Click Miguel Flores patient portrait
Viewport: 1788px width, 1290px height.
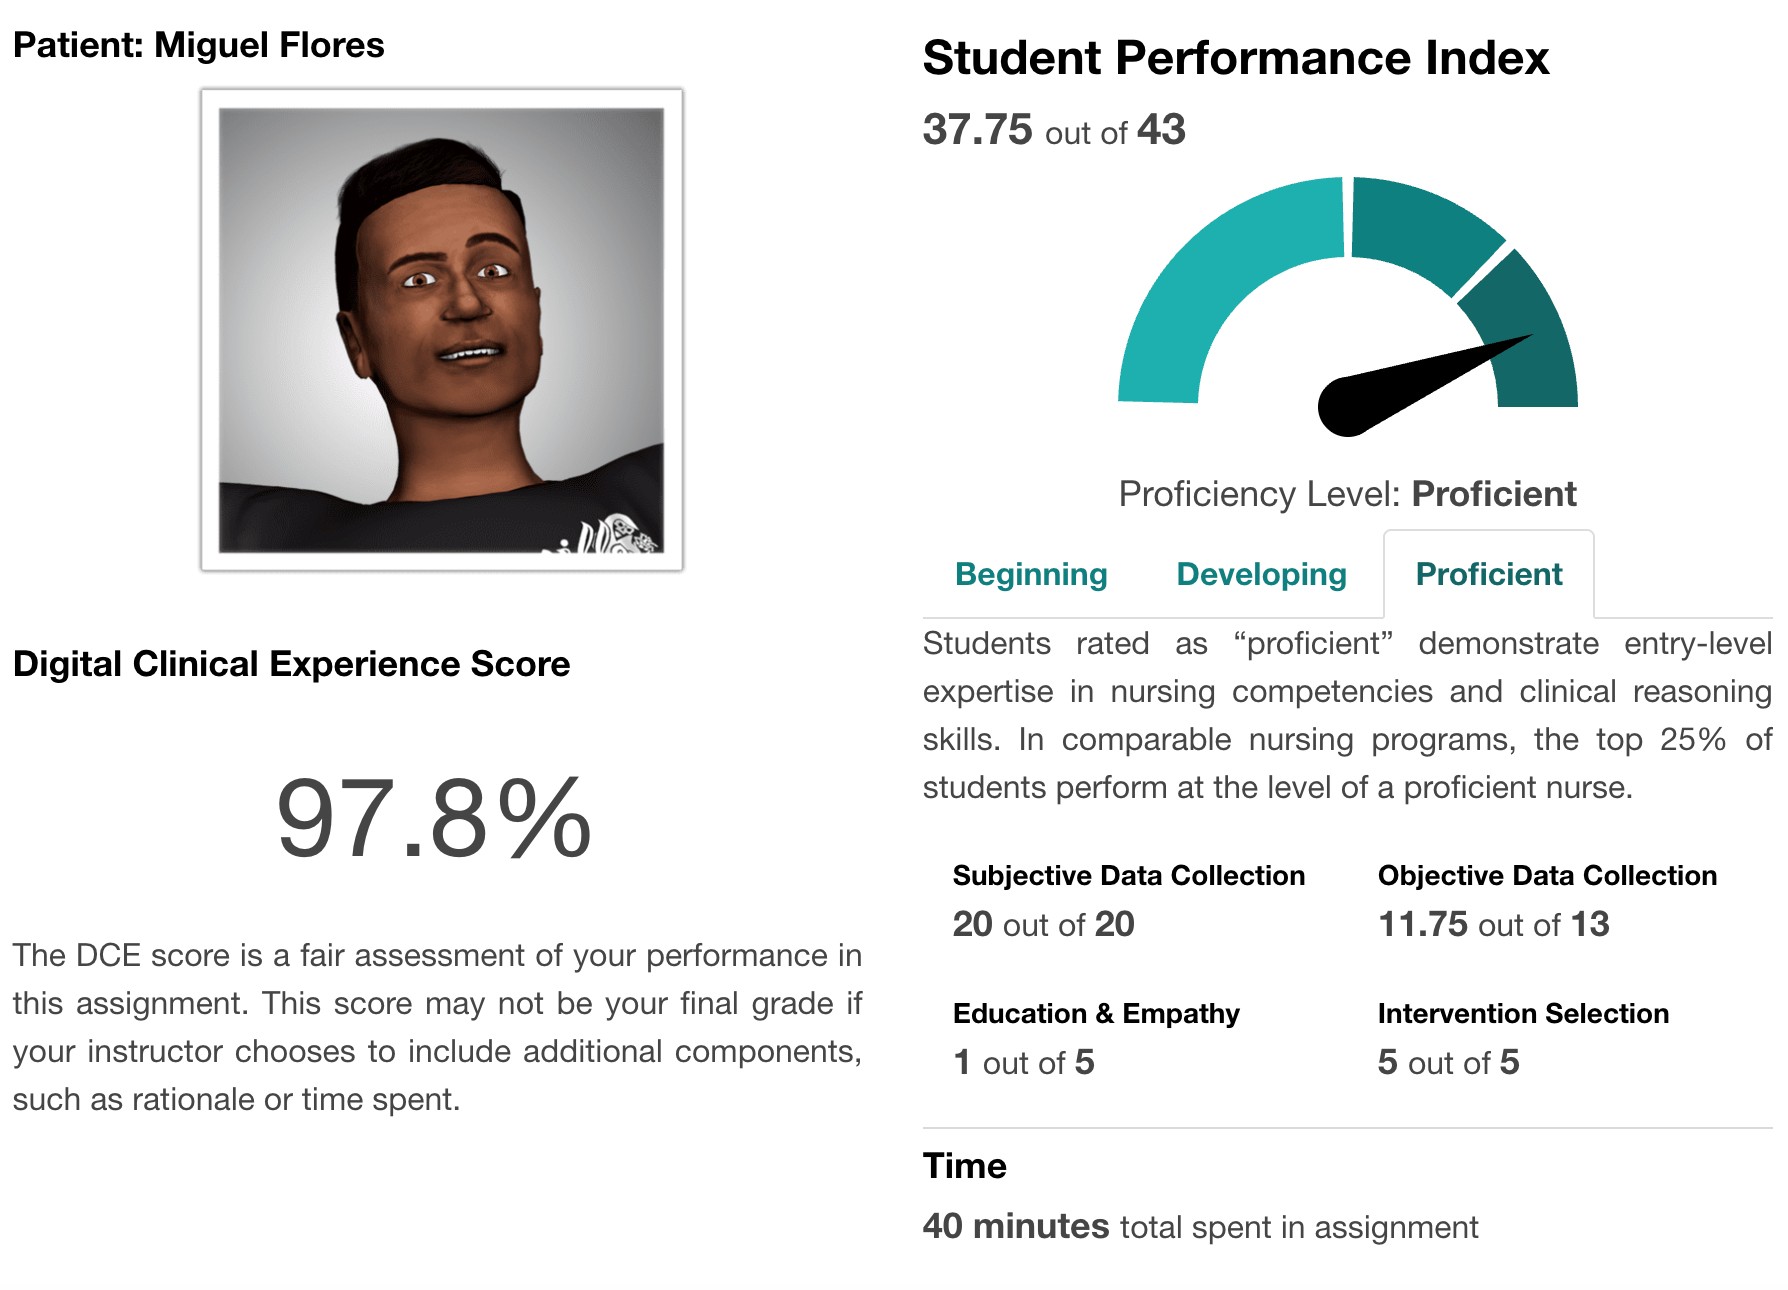pyautogui.click(x=441, y=330)
